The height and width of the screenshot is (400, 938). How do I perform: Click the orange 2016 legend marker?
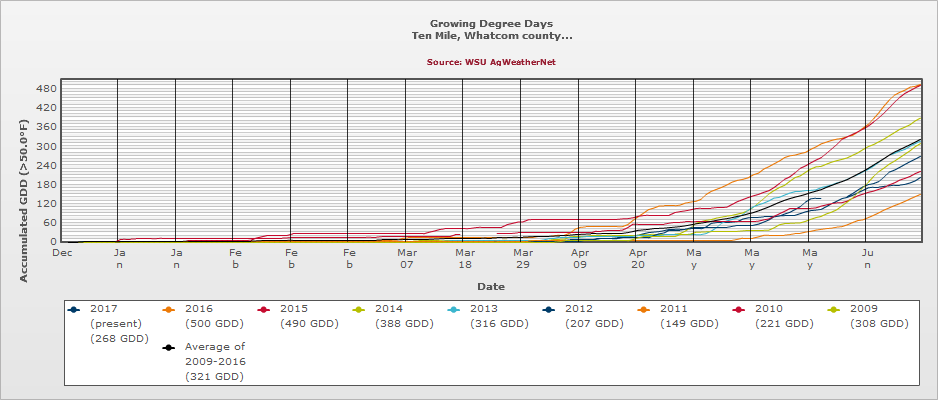pos(168,310)
